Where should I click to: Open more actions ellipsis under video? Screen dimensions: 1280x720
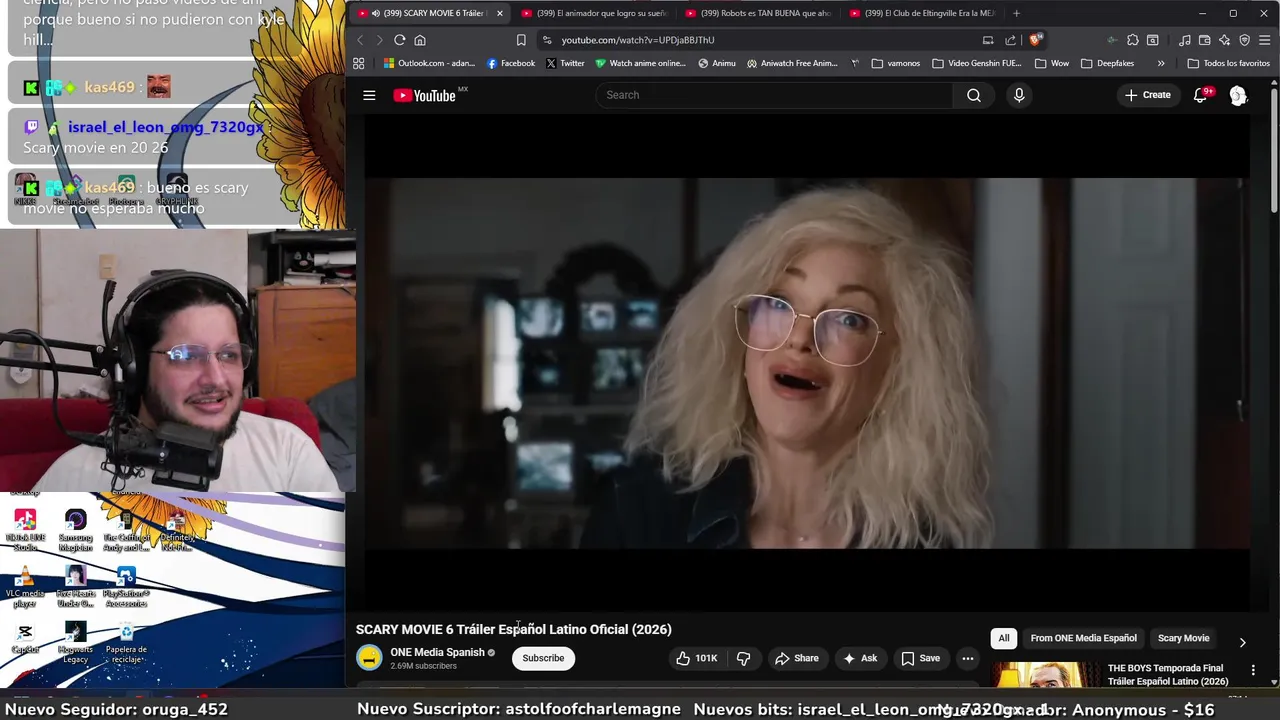pos(967,658)
